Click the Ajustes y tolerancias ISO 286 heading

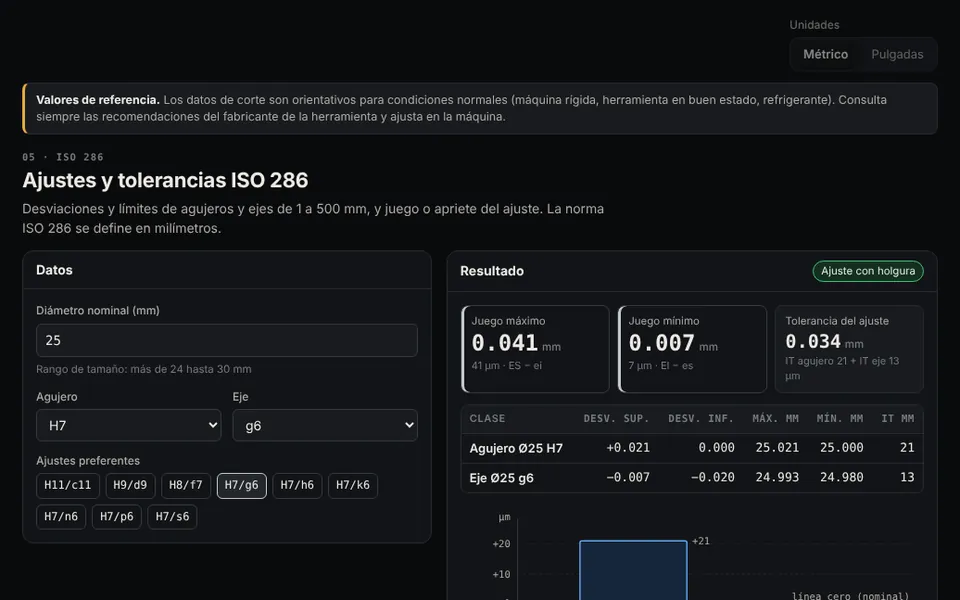pyautogui.click(x=165, y=180)
